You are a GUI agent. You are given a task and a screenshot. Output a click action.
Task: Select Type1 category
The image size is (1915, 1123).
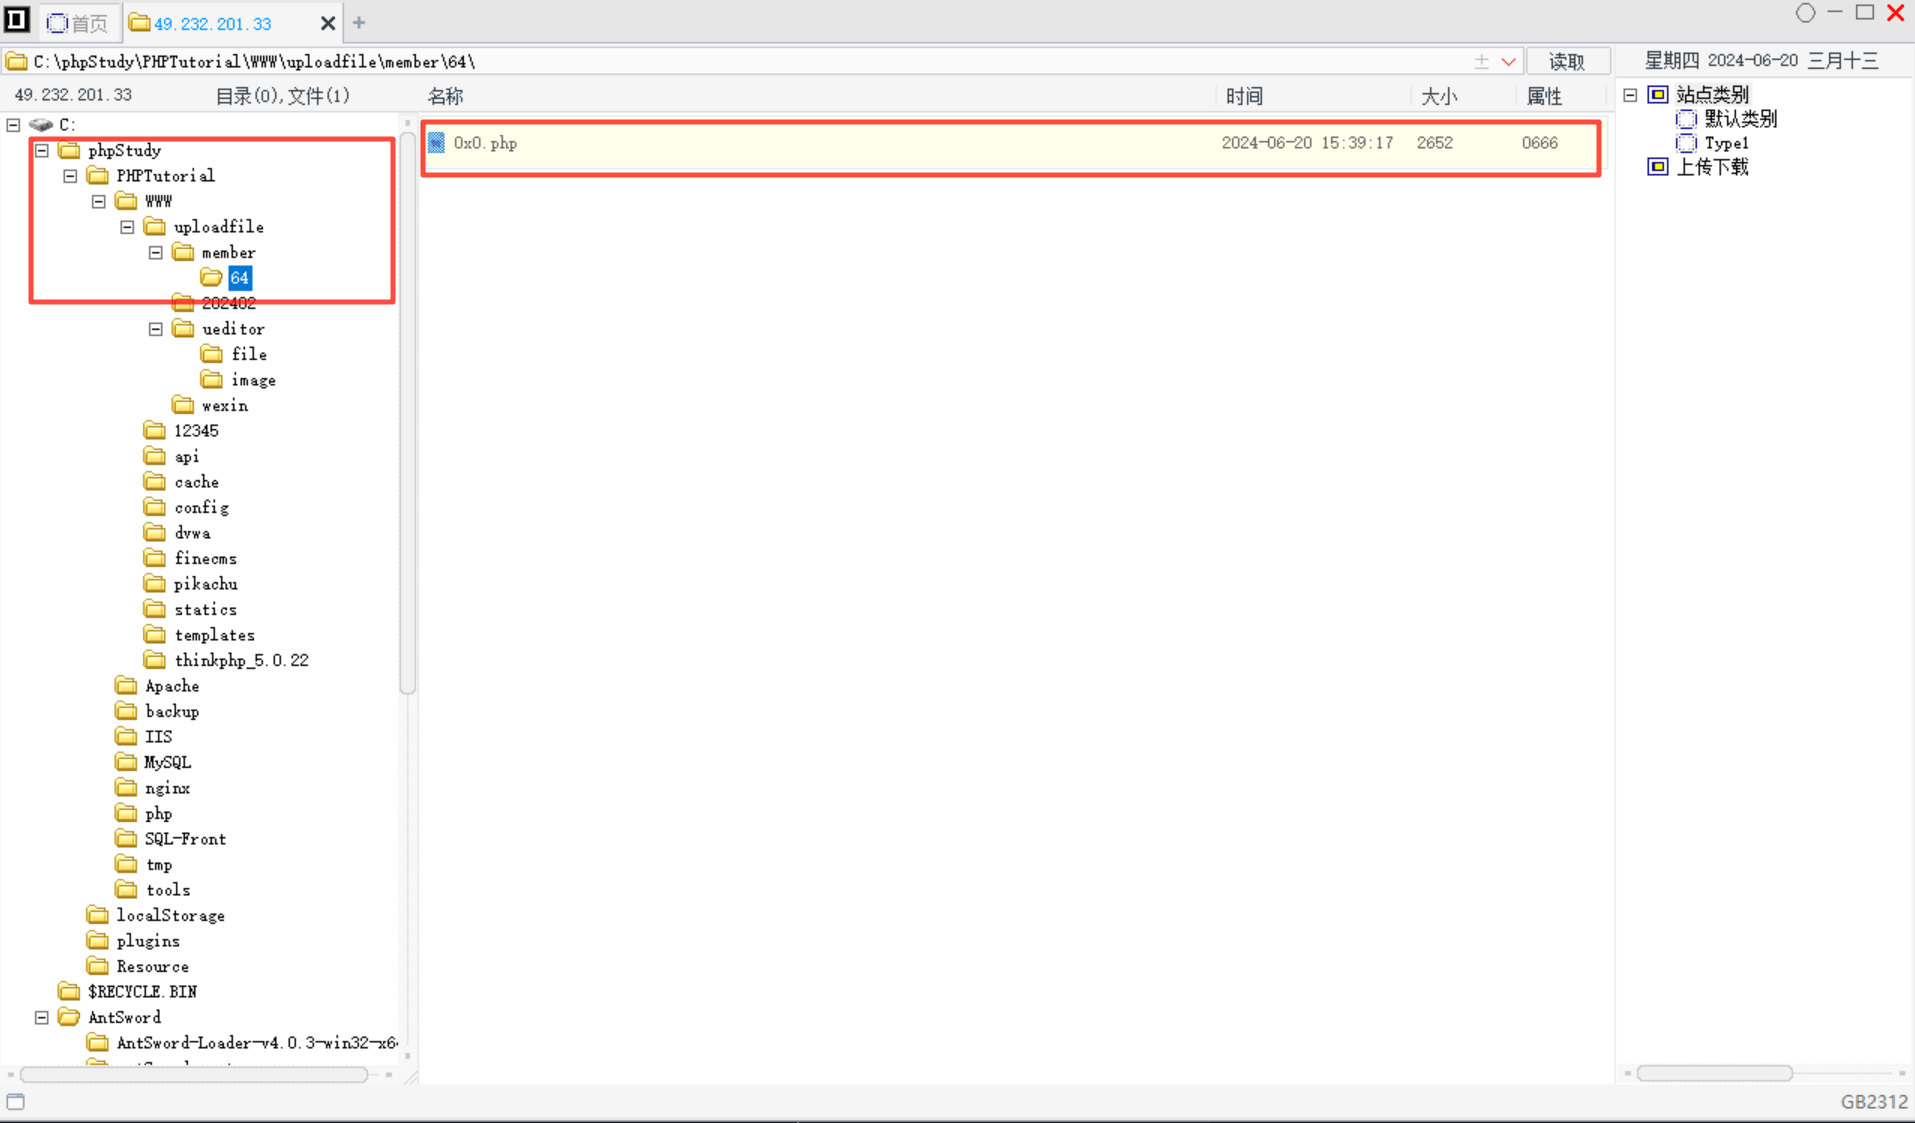click(x=1726, y=143)
